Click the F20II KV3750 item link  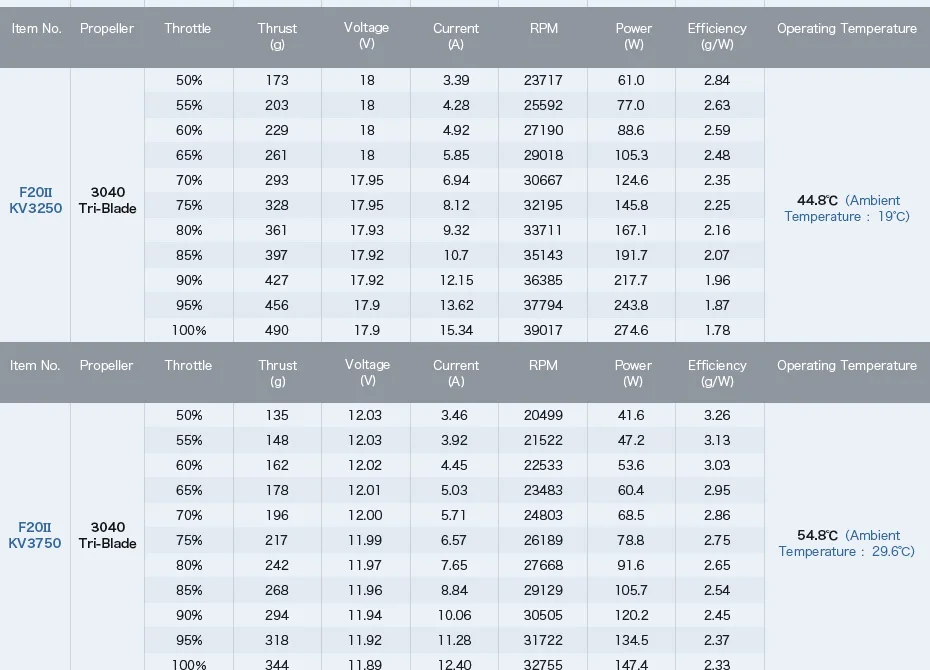(35, 535)
